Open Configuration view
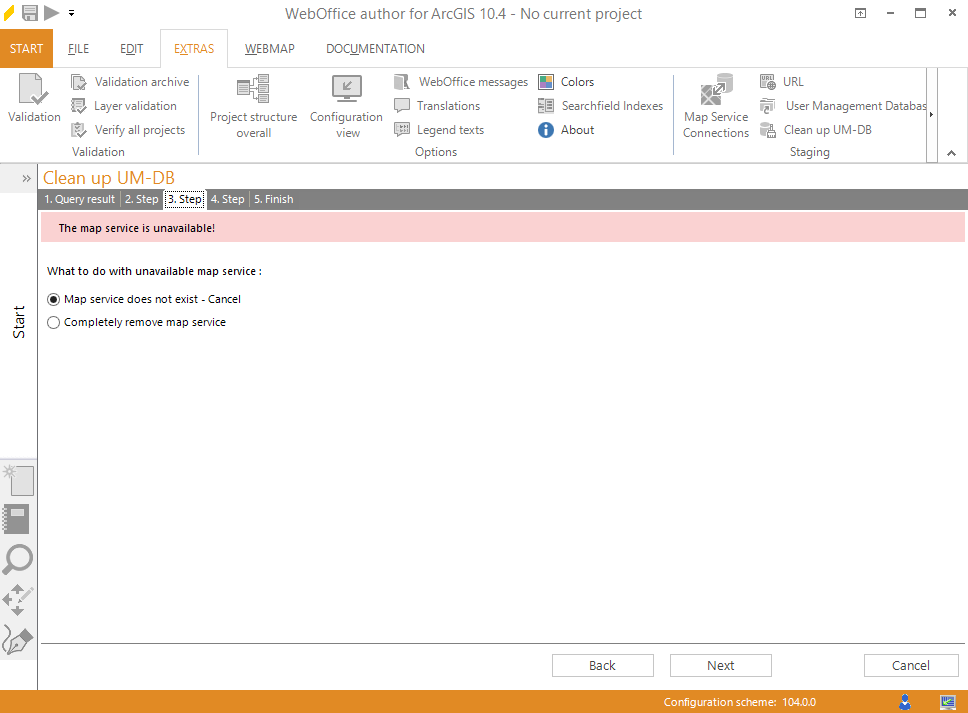The image size is (968, 713). coord(346,107)
